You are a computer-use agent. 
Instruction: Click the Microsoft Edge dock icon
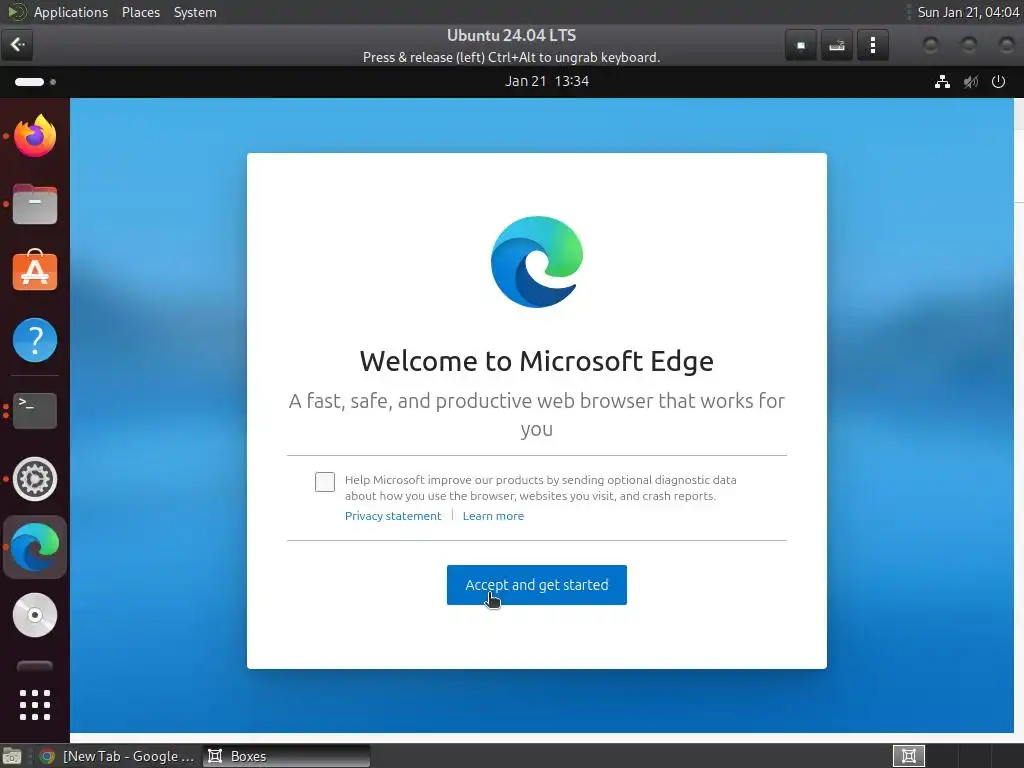[x=35, y=547]
